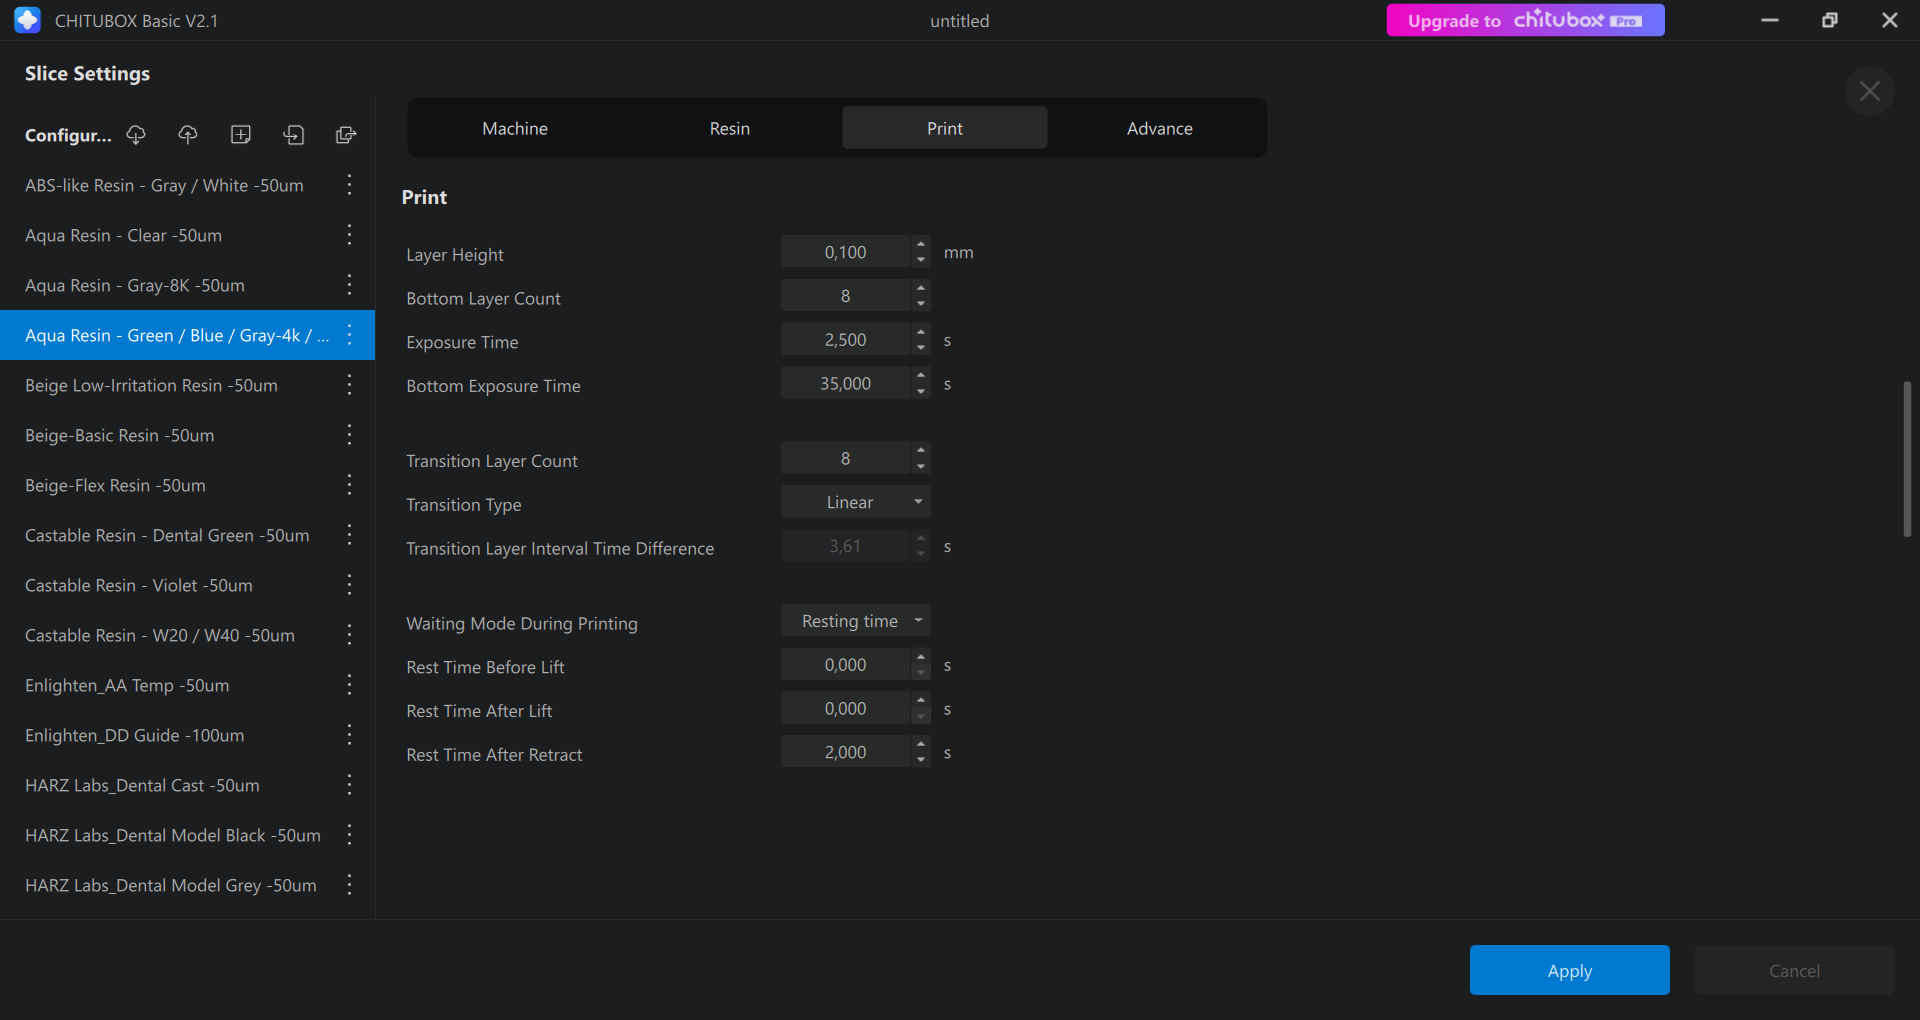Click the Layer Height value field
The height and width of the screenshot is (1020, 1920).
[x=846, y=252]
